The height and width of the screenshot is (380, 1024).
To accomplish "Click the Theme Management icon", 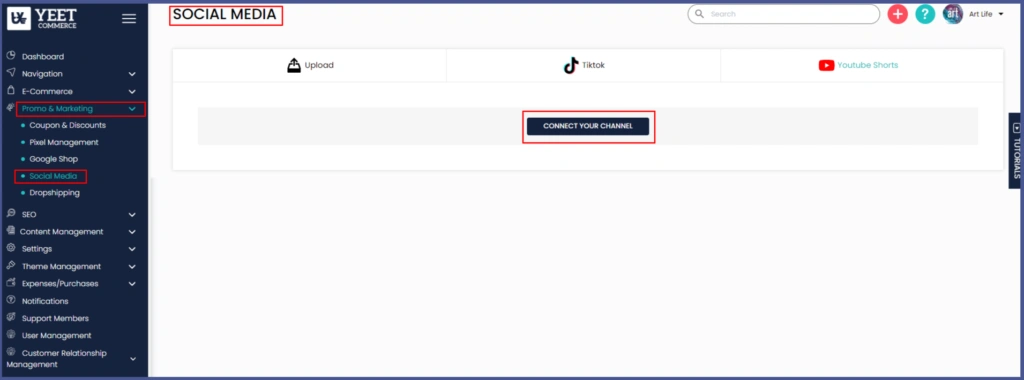I will (10, 266).
